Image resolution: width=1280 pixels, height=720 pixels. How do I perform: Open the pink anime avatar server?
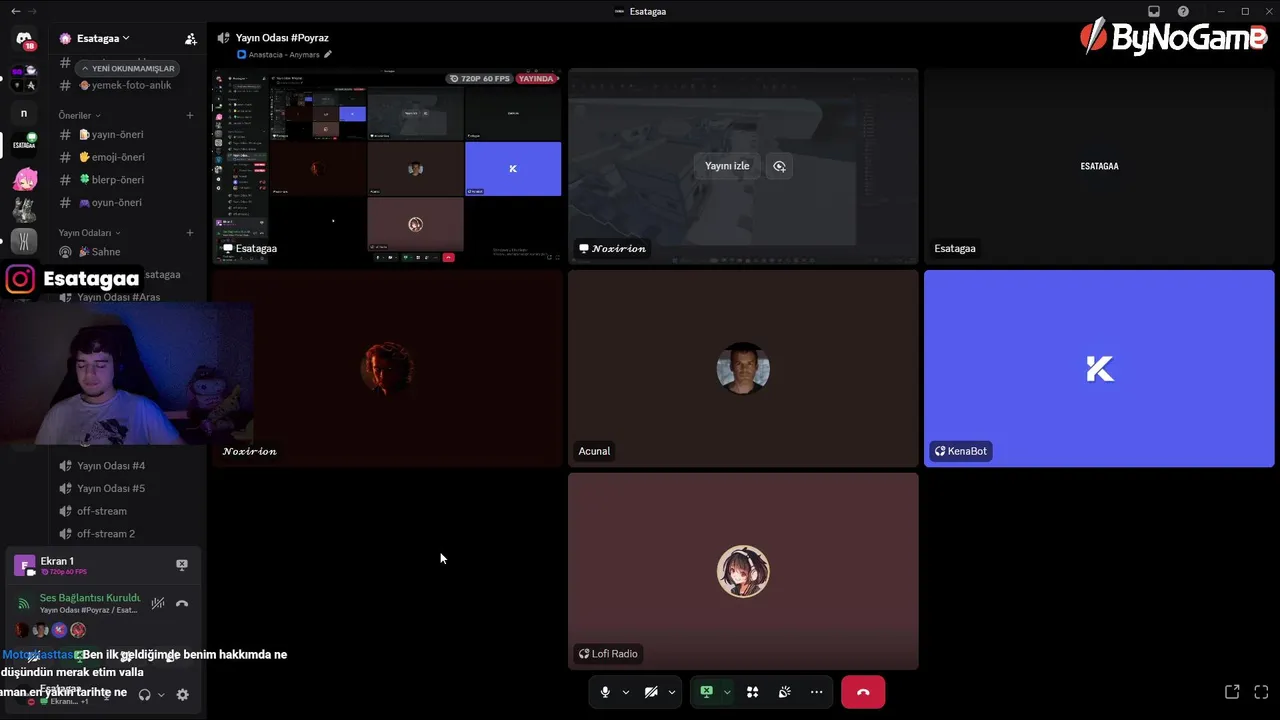pyautogui.click(x=24, y=180)
